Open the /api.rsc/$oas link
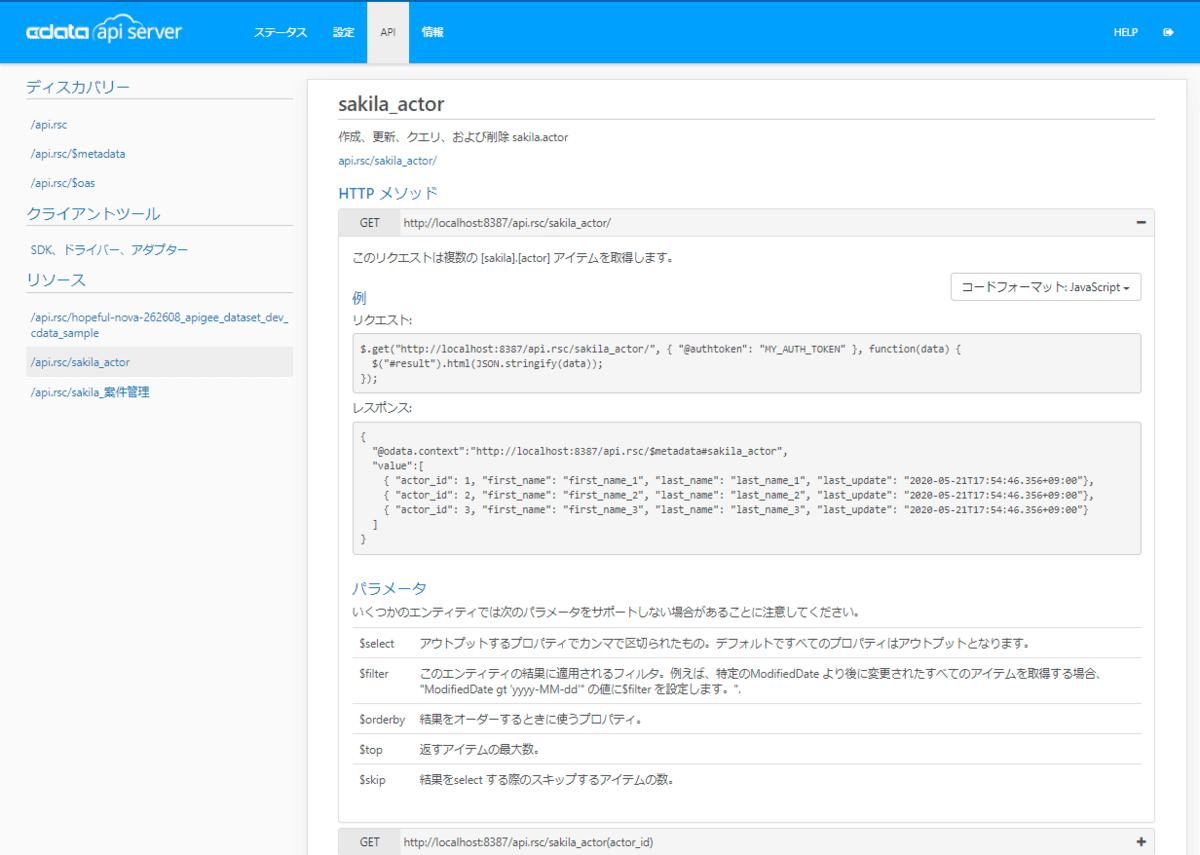 click(63, 183)
